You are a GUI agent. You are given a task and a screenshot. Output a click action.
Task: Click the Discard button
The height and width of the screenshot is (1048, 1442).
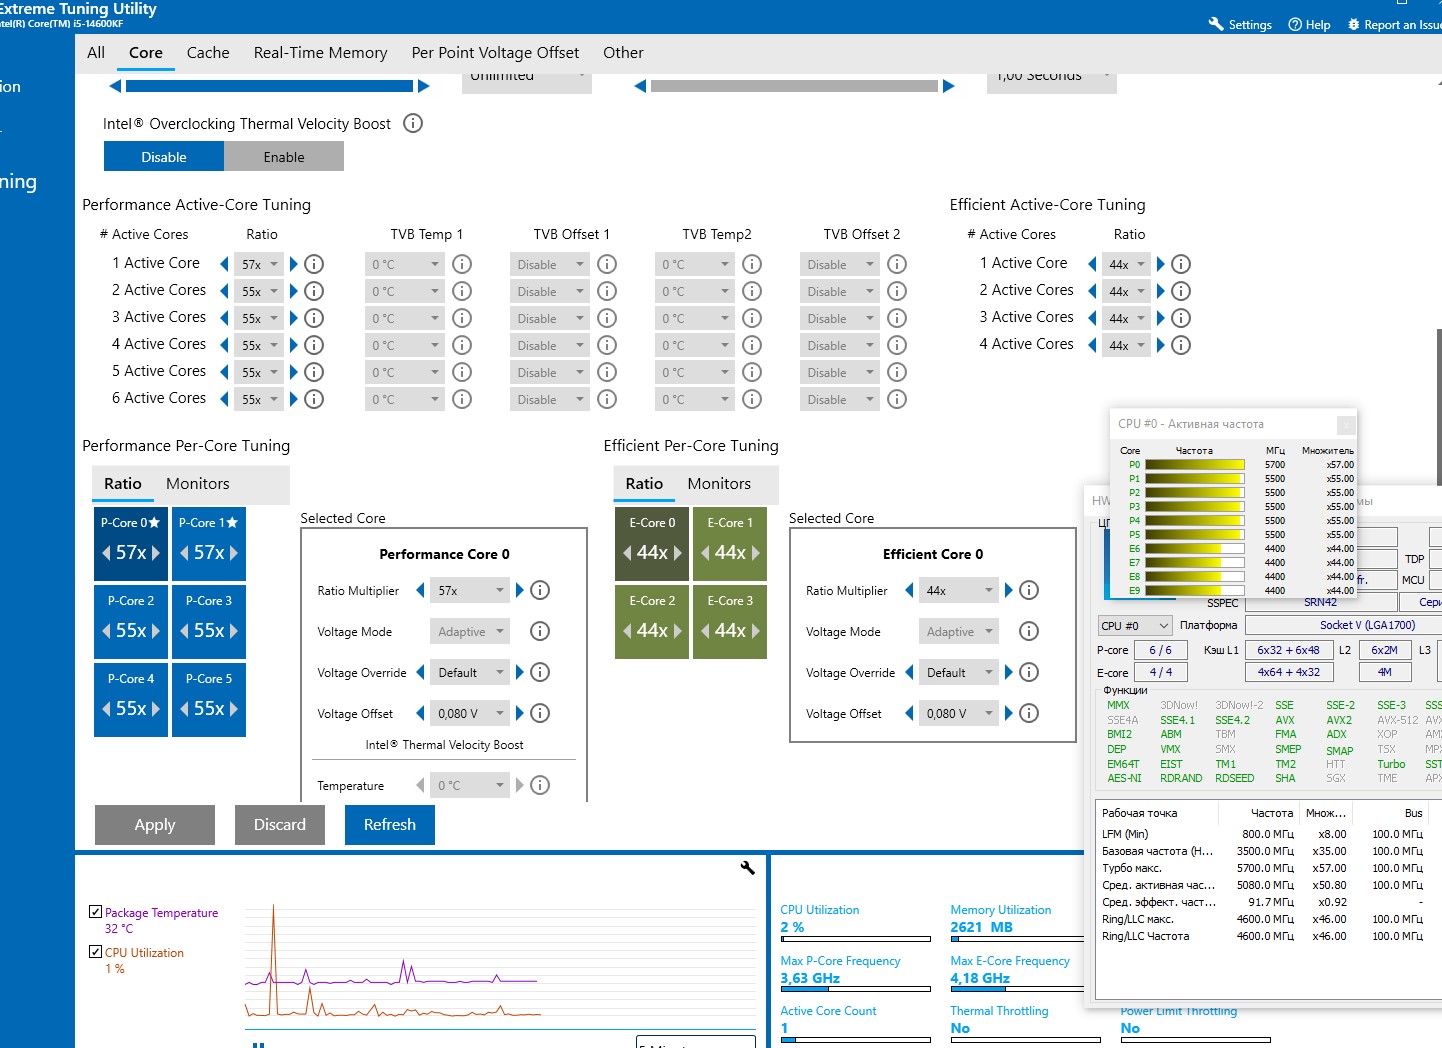point(280,825)
